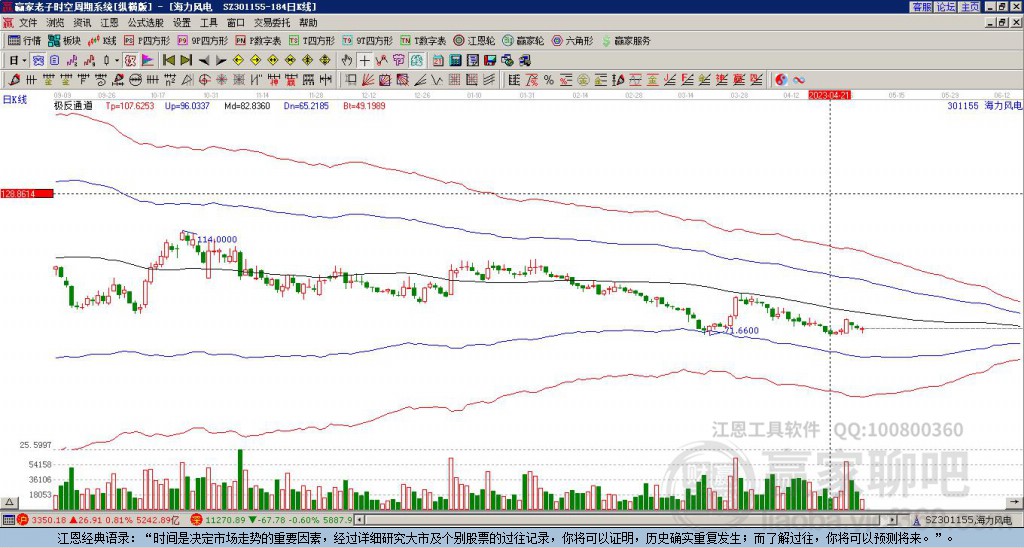Open the T四方形 tool
The height and width of the screenshot is (548, 1024).
pyautogui.click(x=312, y=40)
